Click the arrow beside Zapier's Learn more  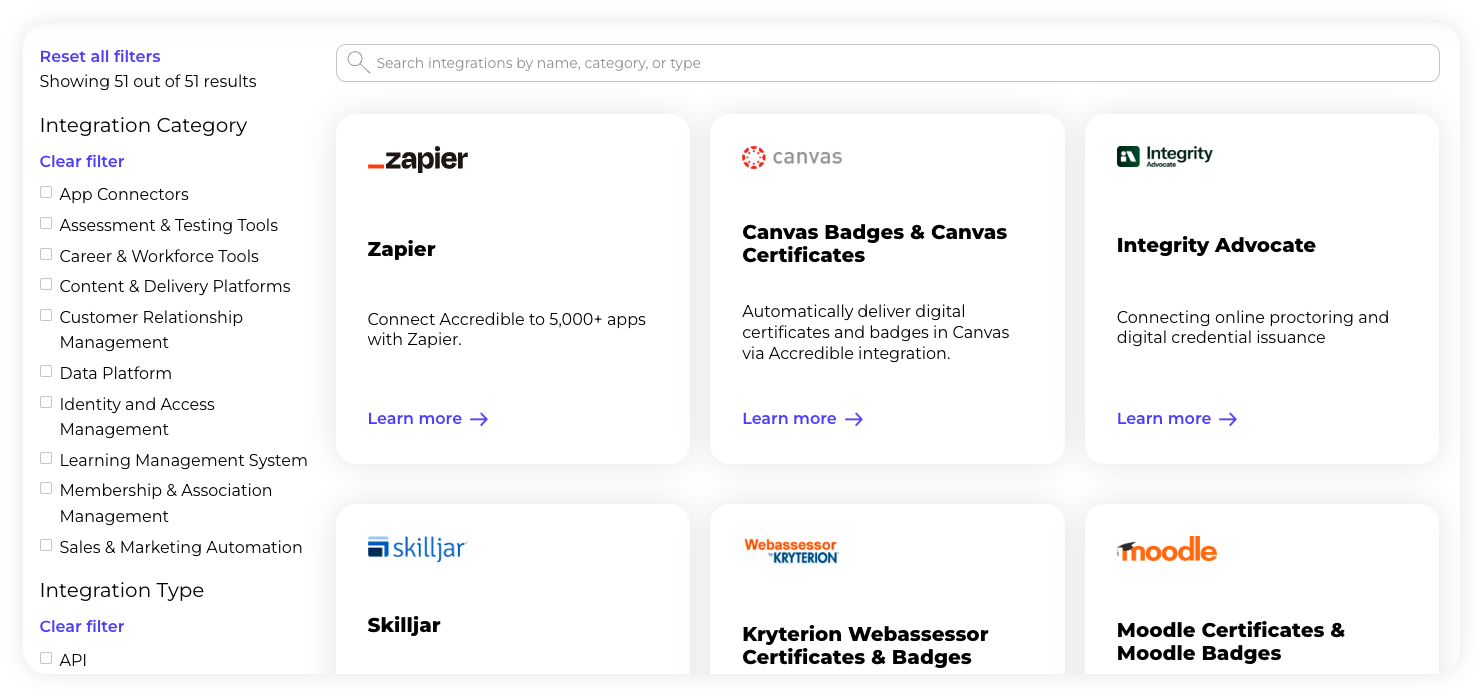coord(479,419)
